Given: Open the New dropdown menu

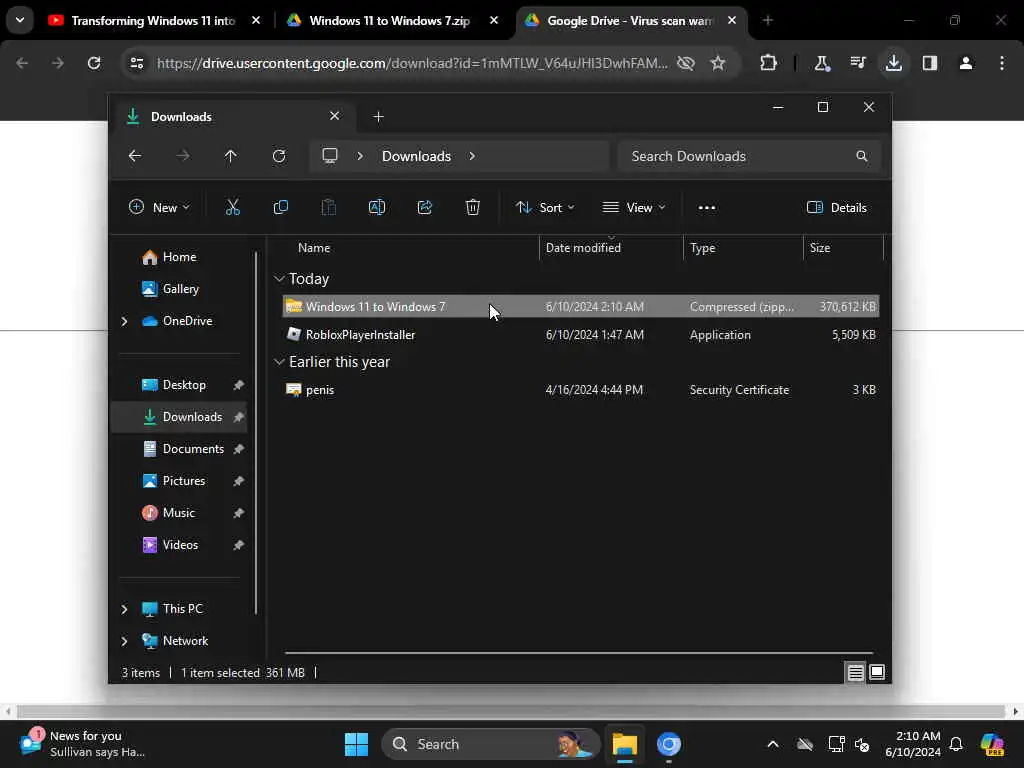Looking at the screenshot, I should (x=159, y=208).
